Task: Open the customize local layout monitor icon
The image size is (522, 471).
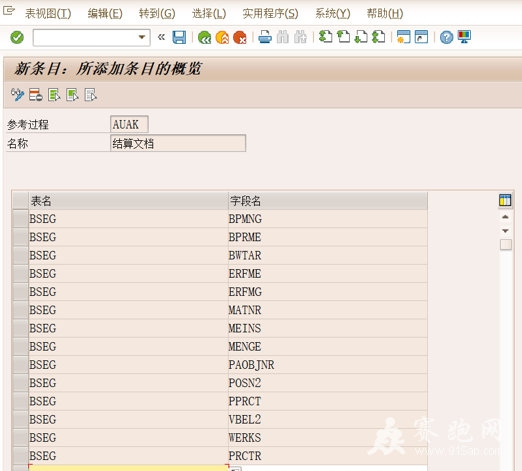Action: pos(464,37)
